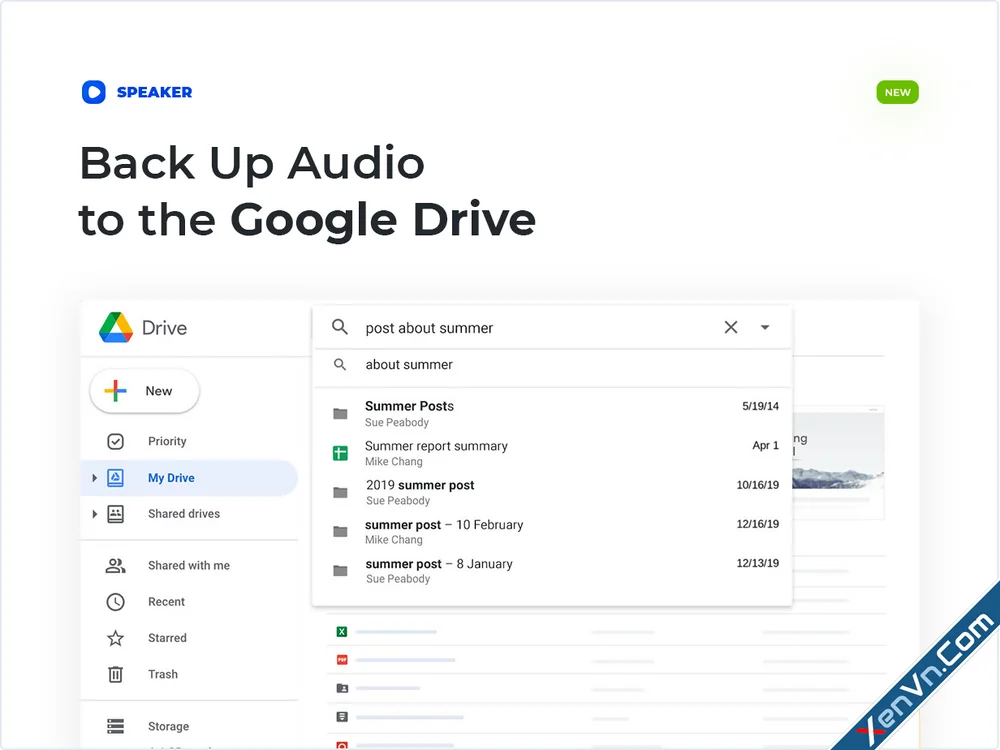Viewport: 1000px width, 750px height.
Task: Open the Storage section
Action: 168,726
